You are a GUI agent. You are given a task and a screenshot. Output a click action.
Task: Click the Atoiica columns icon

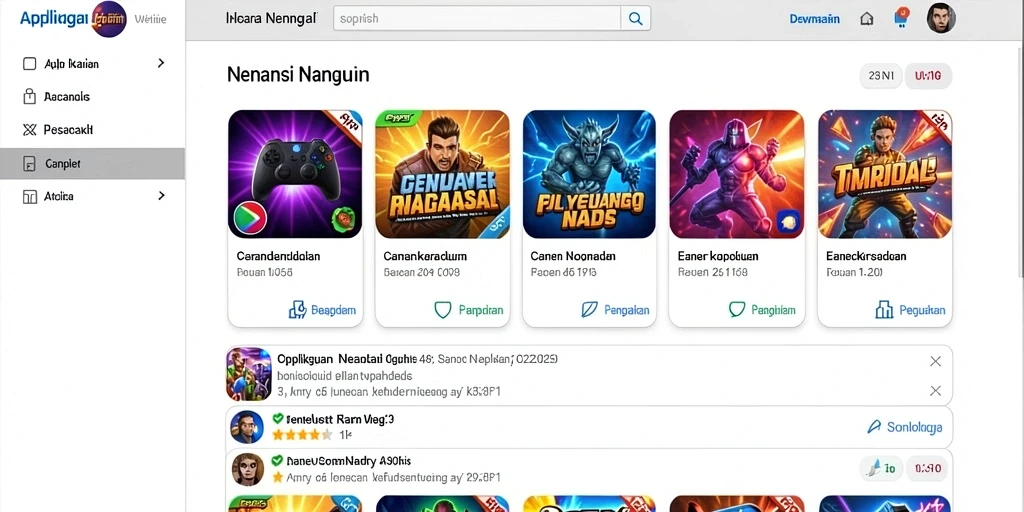point(29,196)
